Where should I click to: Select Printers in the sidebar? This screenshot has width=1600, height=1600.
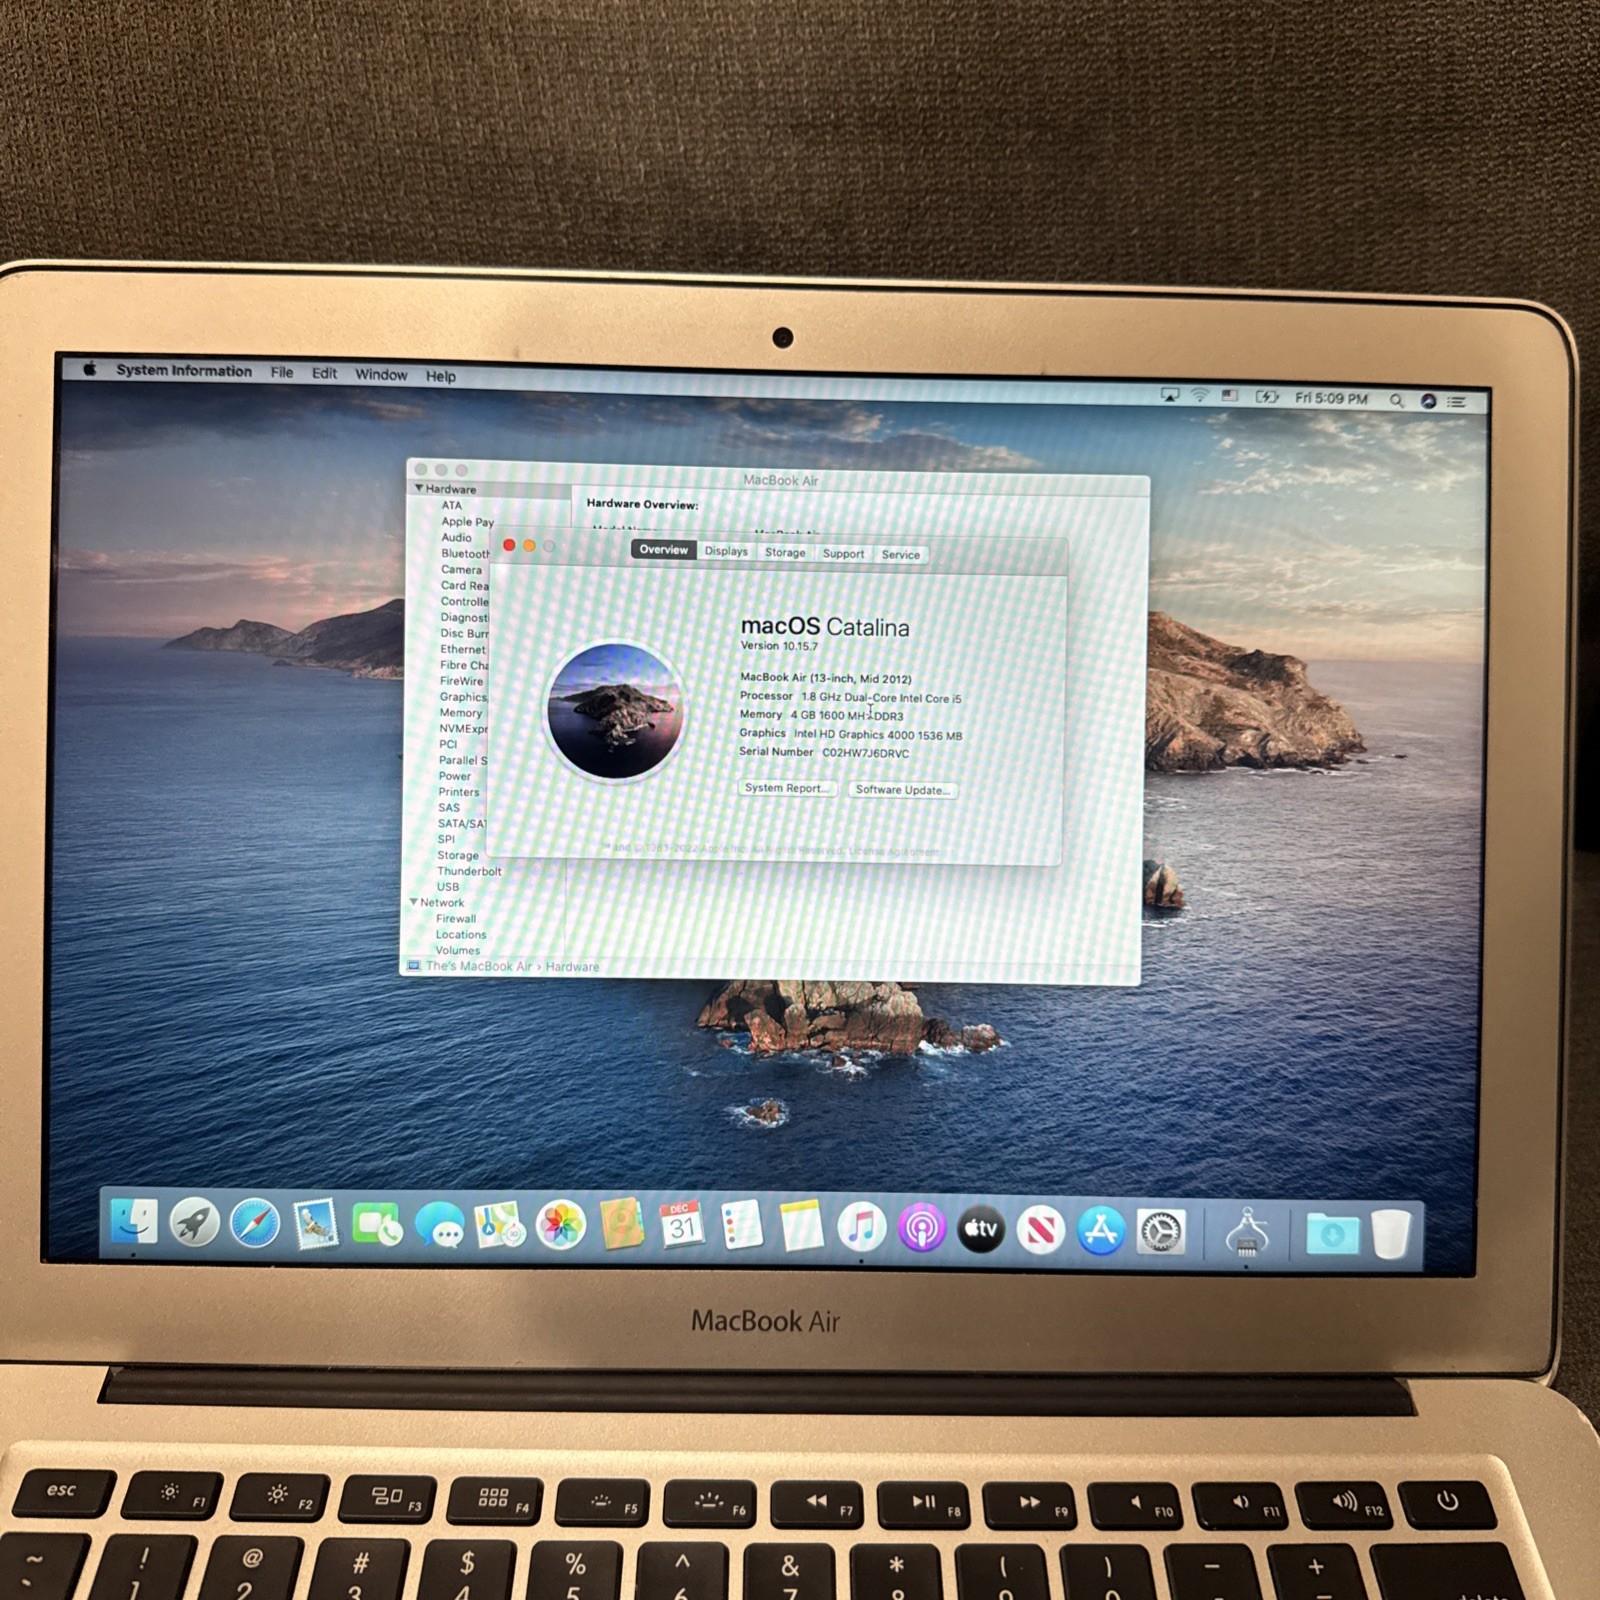tap(459, 792)
